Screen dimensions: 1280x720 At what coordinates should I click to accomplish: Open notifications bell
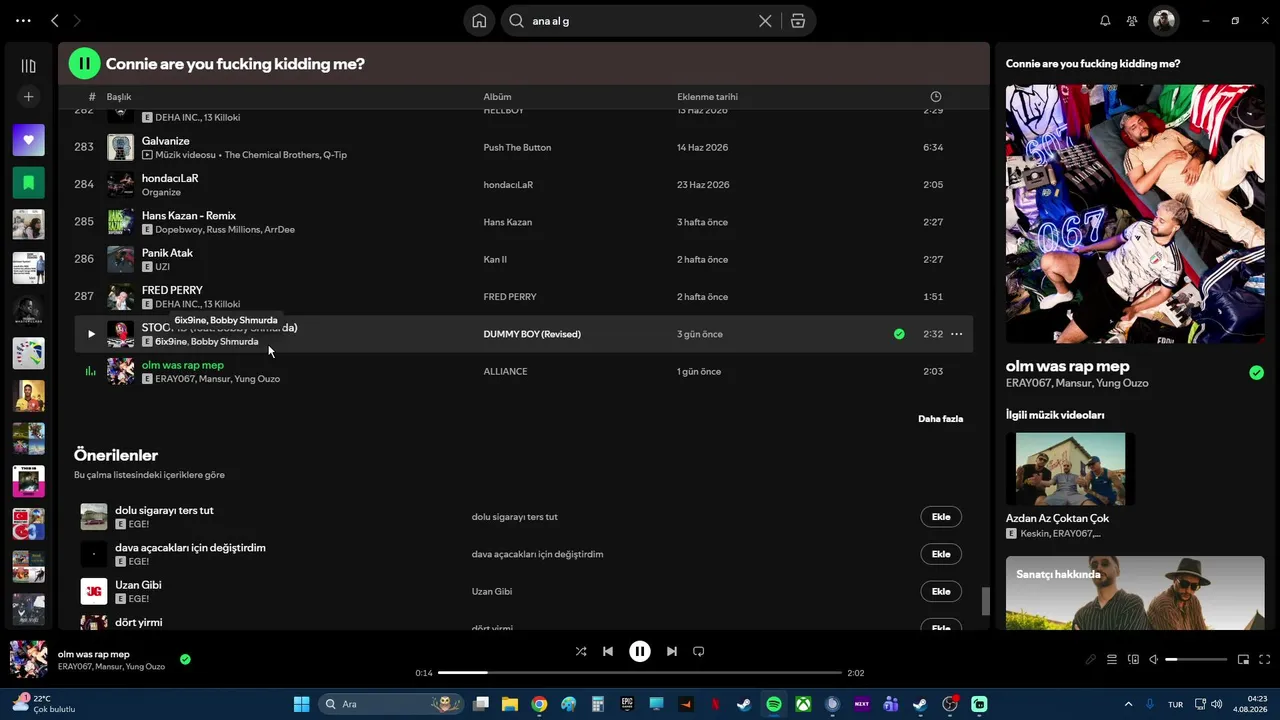[1105, 21]
